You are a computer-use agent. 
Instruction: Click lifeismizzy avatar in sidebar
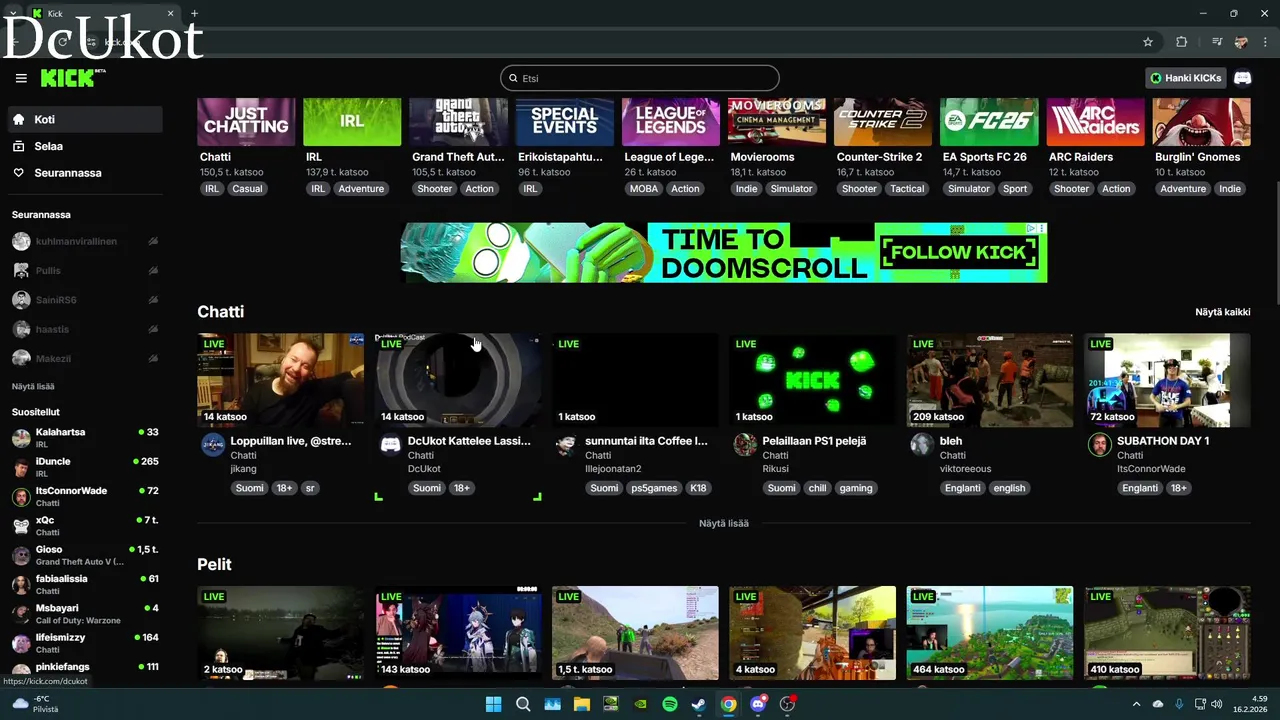[21, 643]
